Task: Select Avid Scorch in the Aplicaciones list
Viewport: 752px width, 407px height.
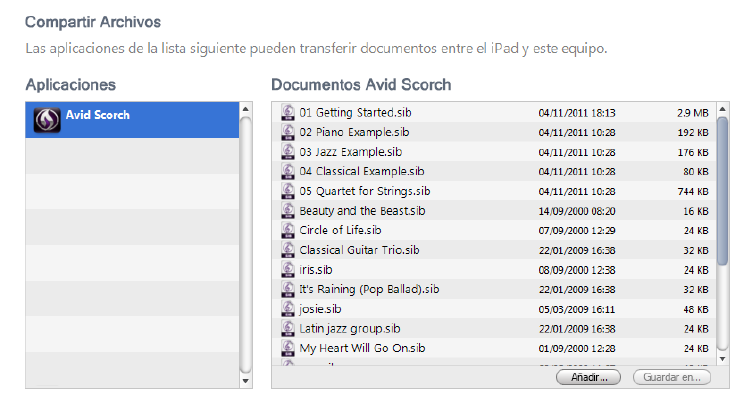Action: pyautogui.click(x=98, y=115)
